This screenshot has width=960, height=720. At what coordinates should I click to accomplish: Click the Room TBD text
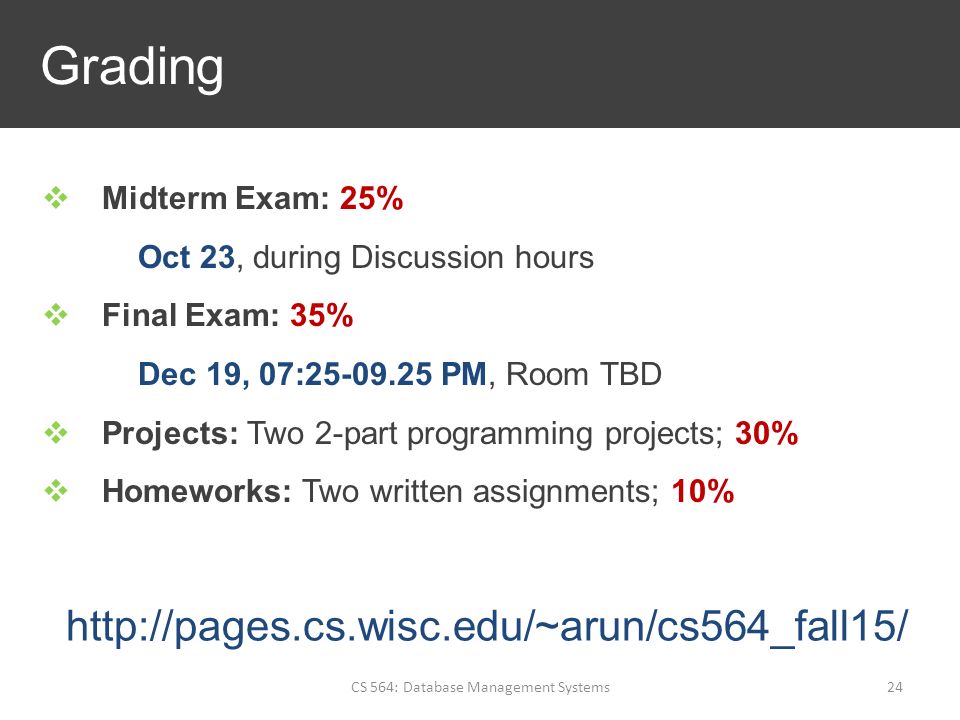click(x=584, y=375)
